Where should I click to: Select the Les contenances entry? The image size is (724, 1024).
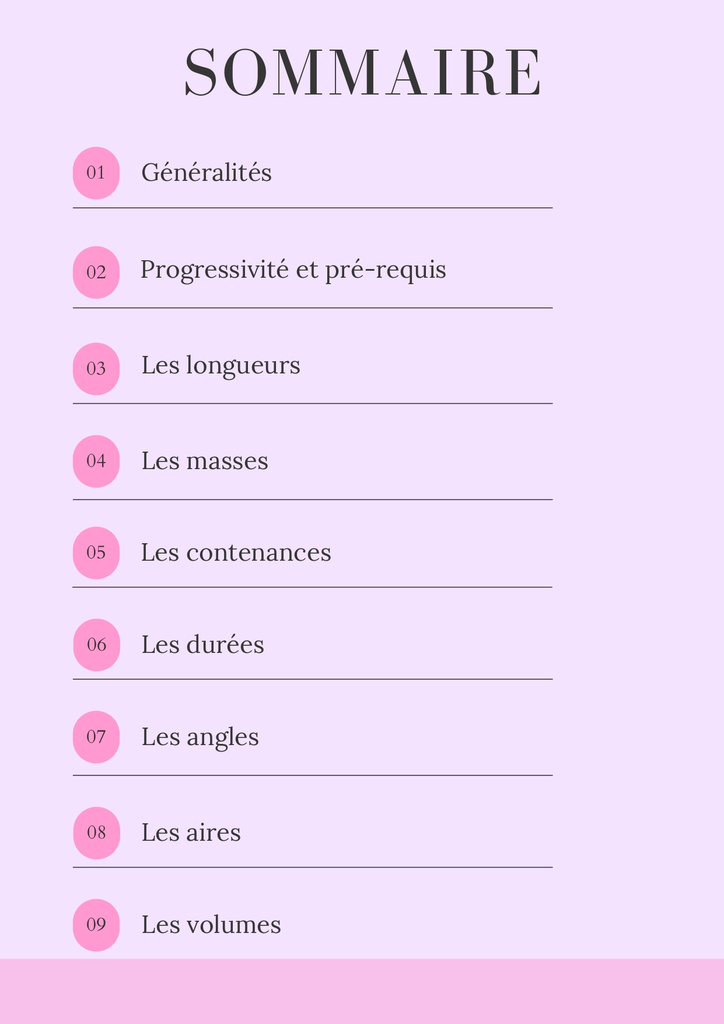coord(235,553)
